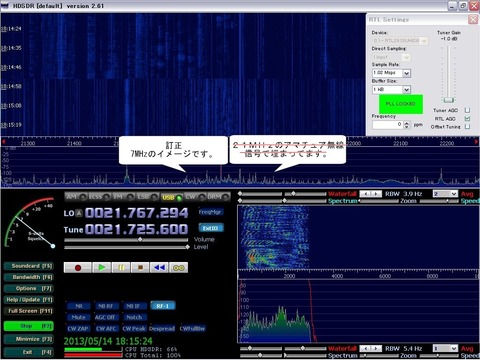
Task: Click the Exit [F4] button
Action: pyautogui.click(x=28, y=352)
